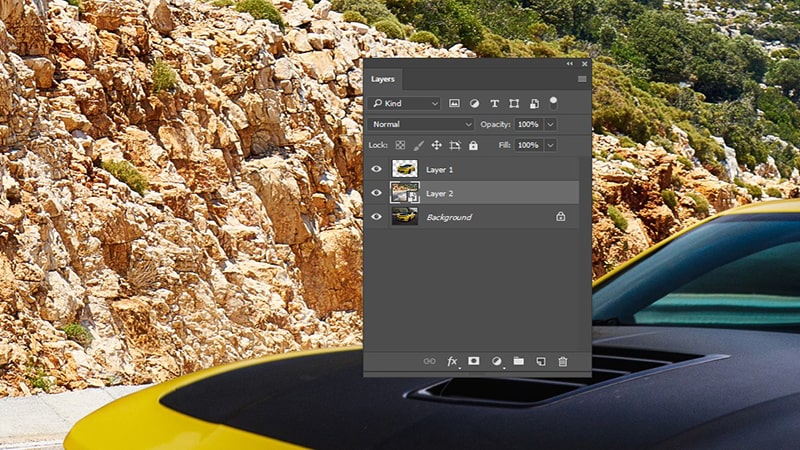The height and width of the screenshot is (450, 800).
Task: Lock image pixels brush icon
Action: coord(418,145)
